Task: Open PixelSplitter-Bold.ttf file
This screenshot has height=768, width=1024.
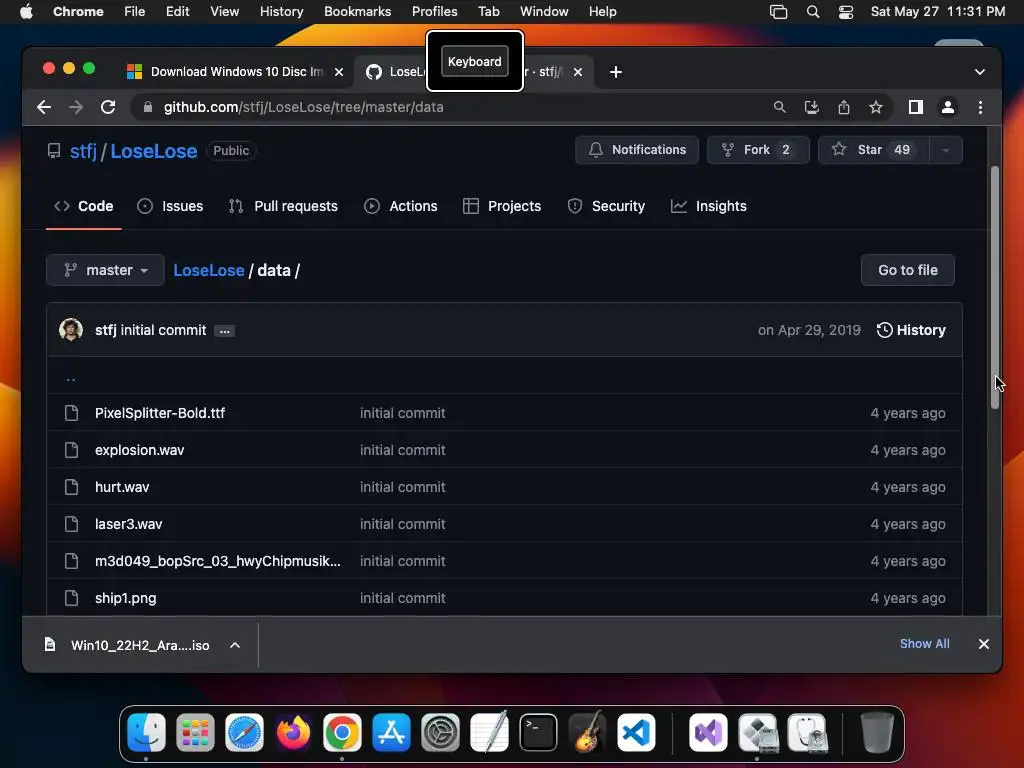Action: (160, 413)
